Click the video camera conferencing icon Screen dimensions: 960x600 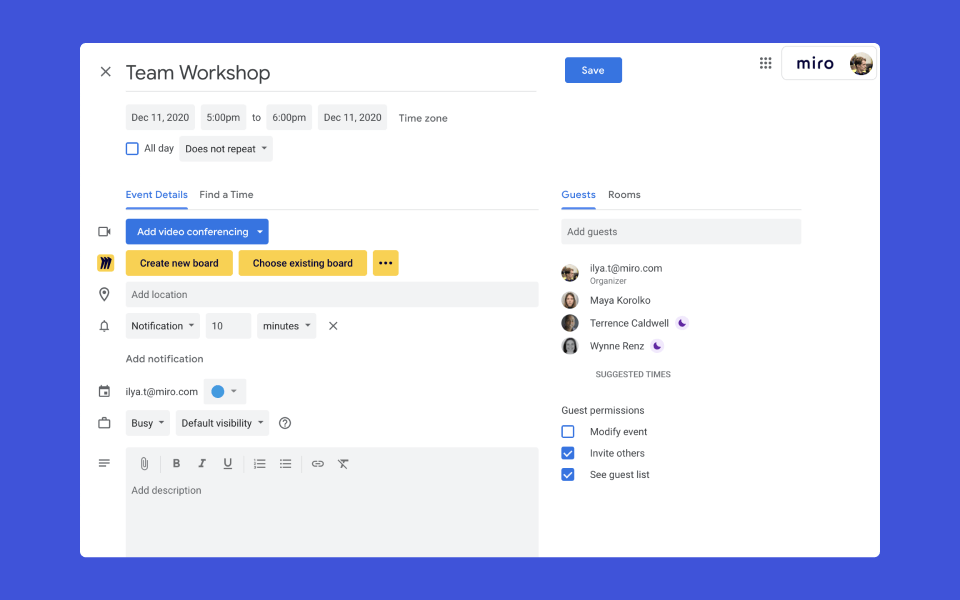click(105, 231)
